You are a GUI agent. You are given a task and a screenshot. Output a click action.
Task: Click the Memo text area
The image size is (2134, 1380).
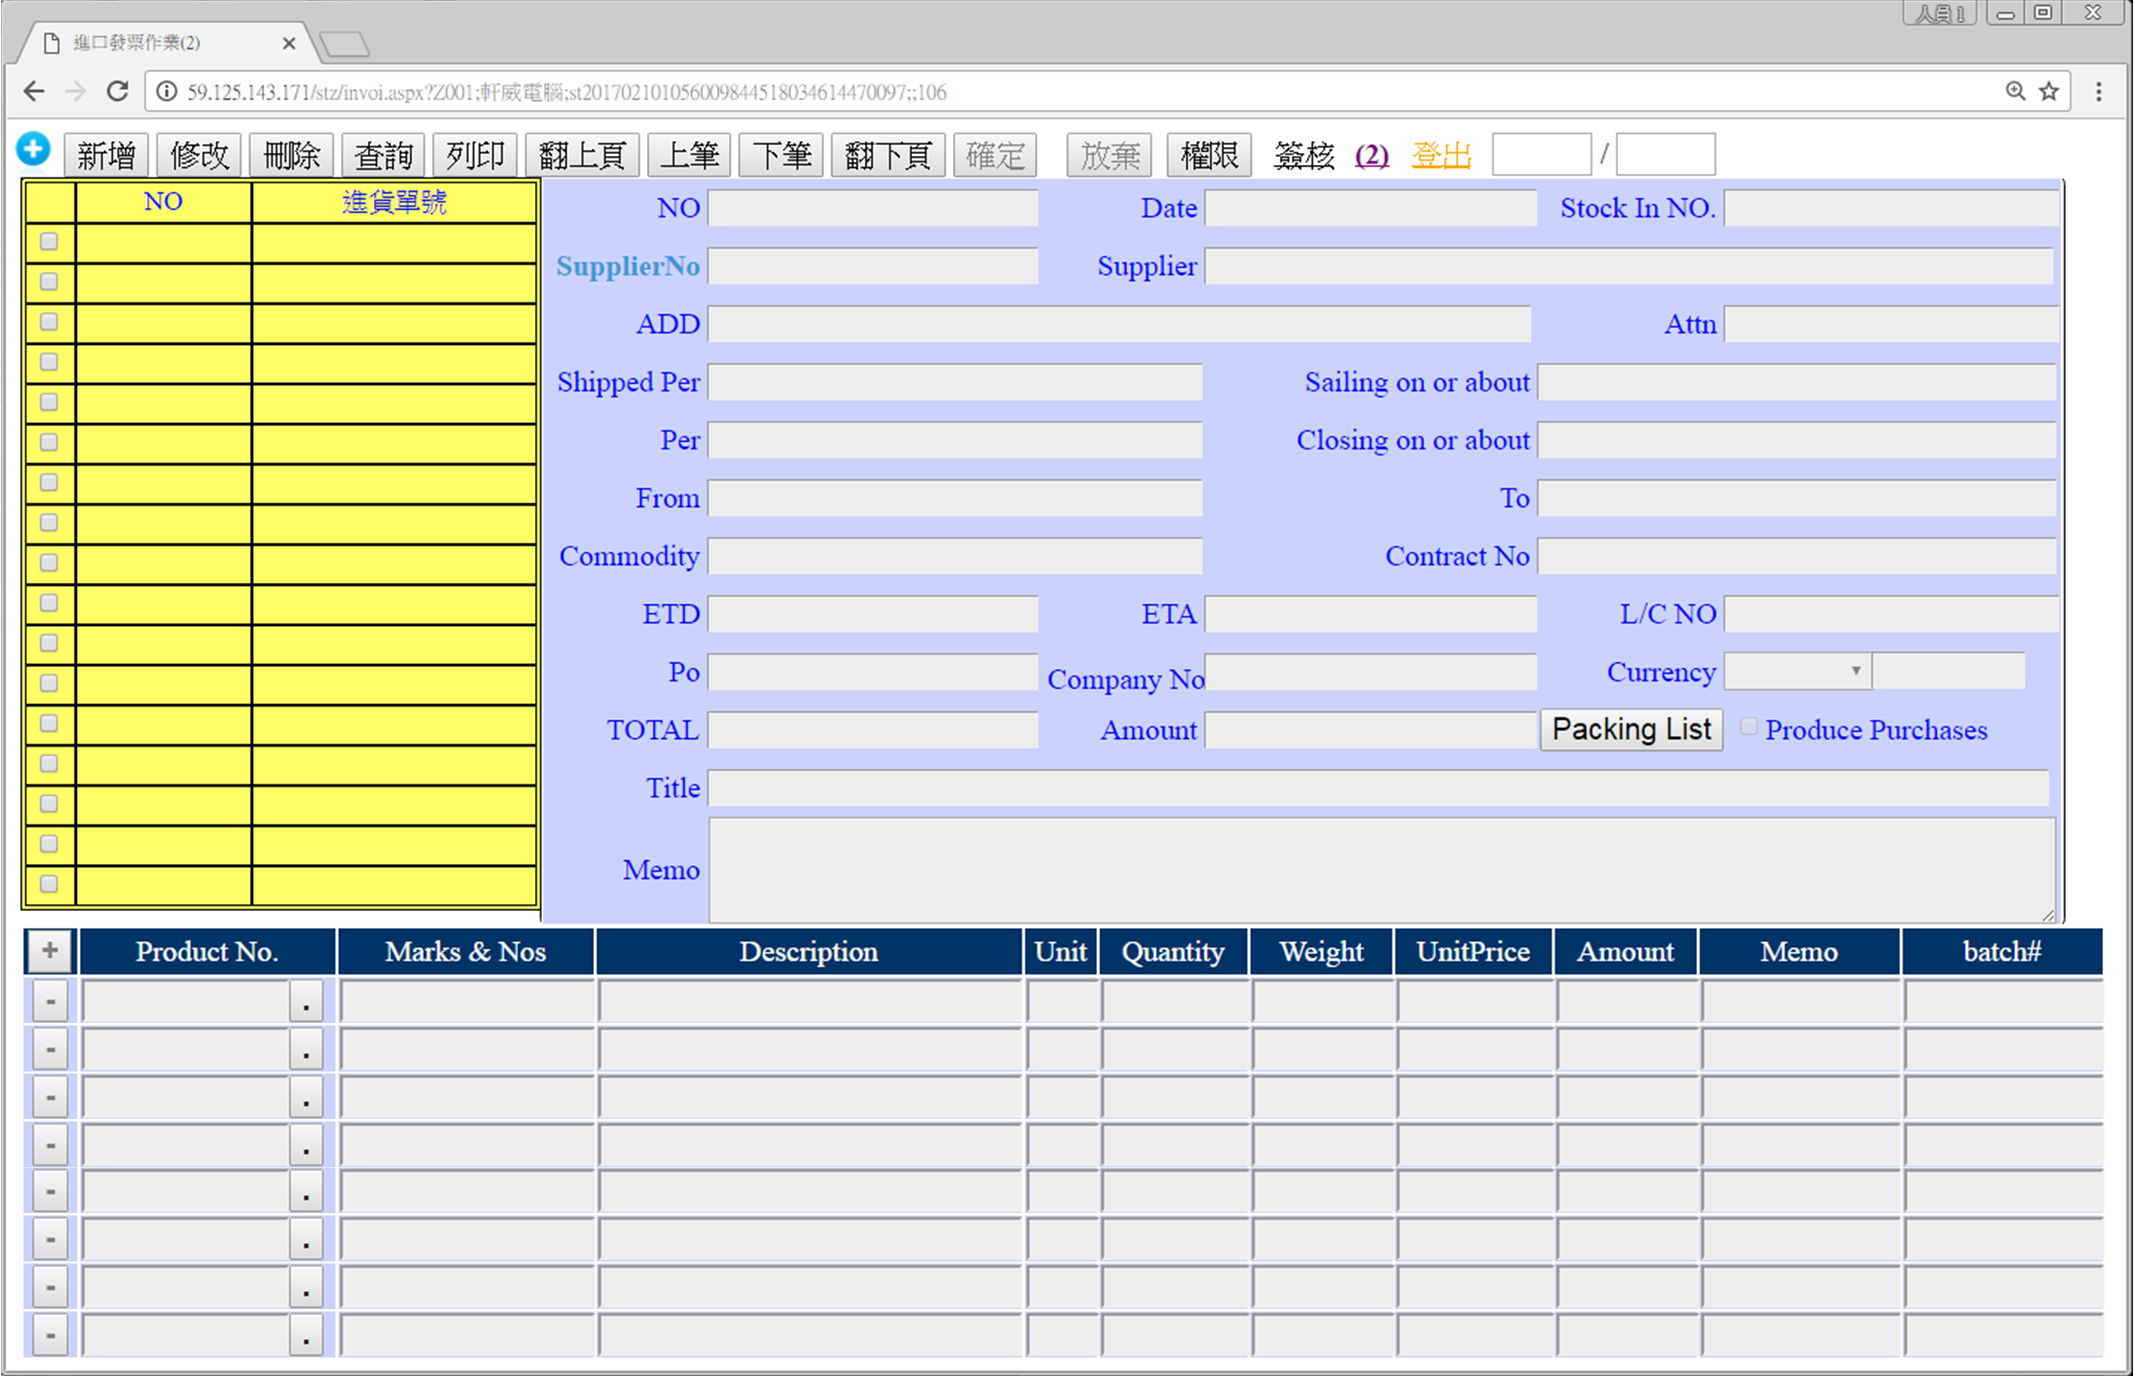point(1382,870)
